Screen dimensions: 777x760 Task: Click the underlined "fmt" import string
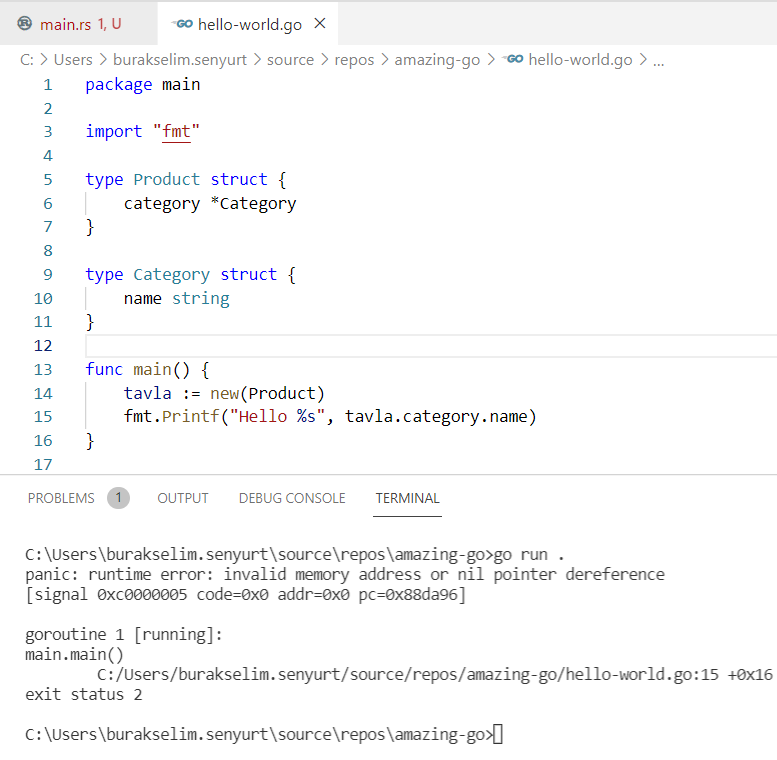tap(176, 132)
